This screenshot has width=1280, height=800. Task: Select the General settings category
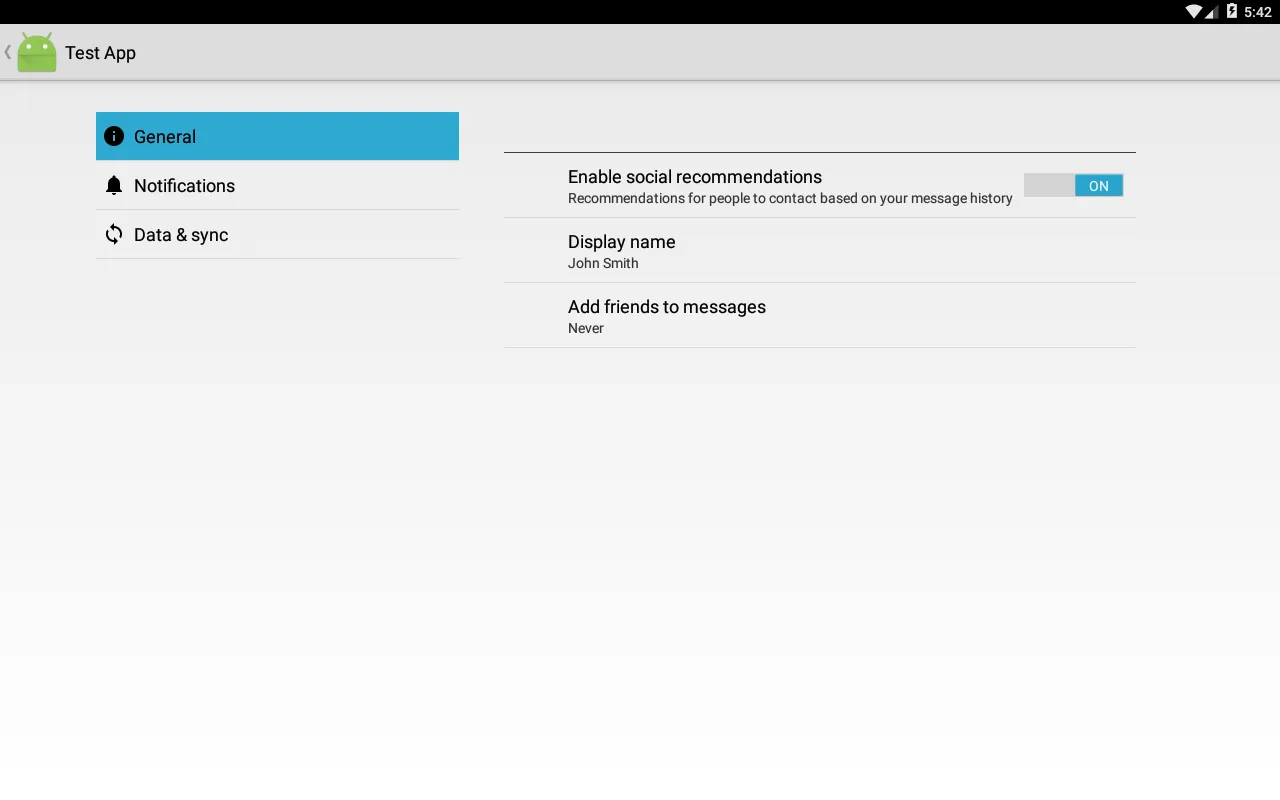pyautogui.click(x=277, y=136)
